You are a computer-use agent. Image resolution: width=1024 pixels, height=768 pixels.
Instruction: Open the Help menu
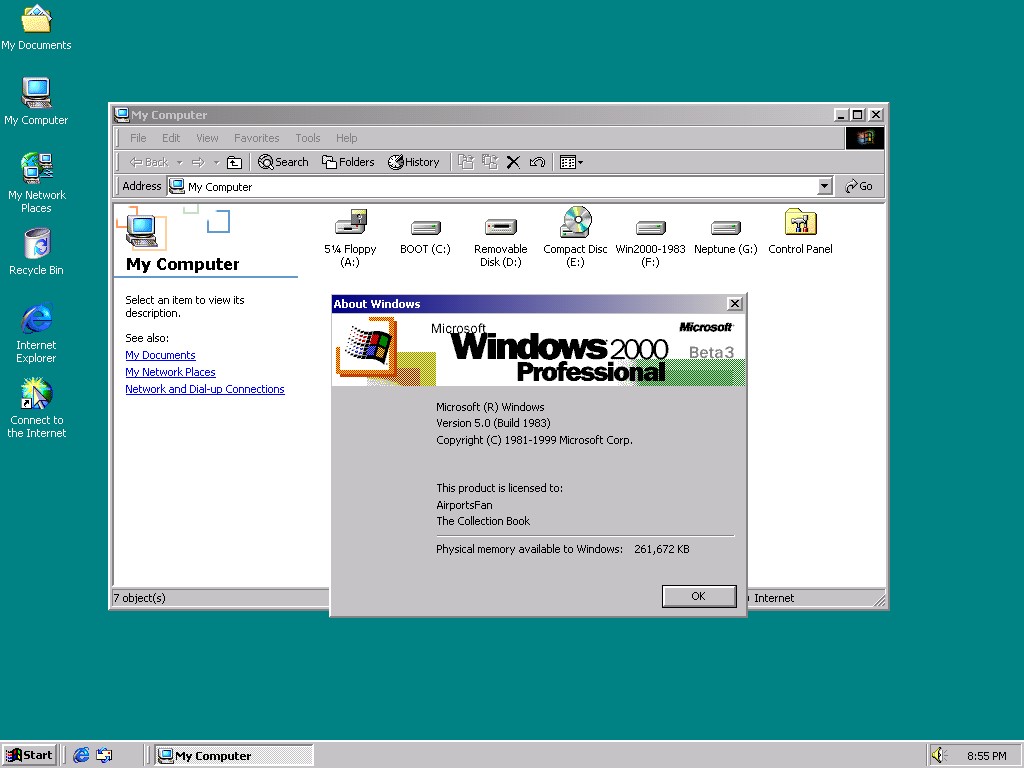pos(347,138)
